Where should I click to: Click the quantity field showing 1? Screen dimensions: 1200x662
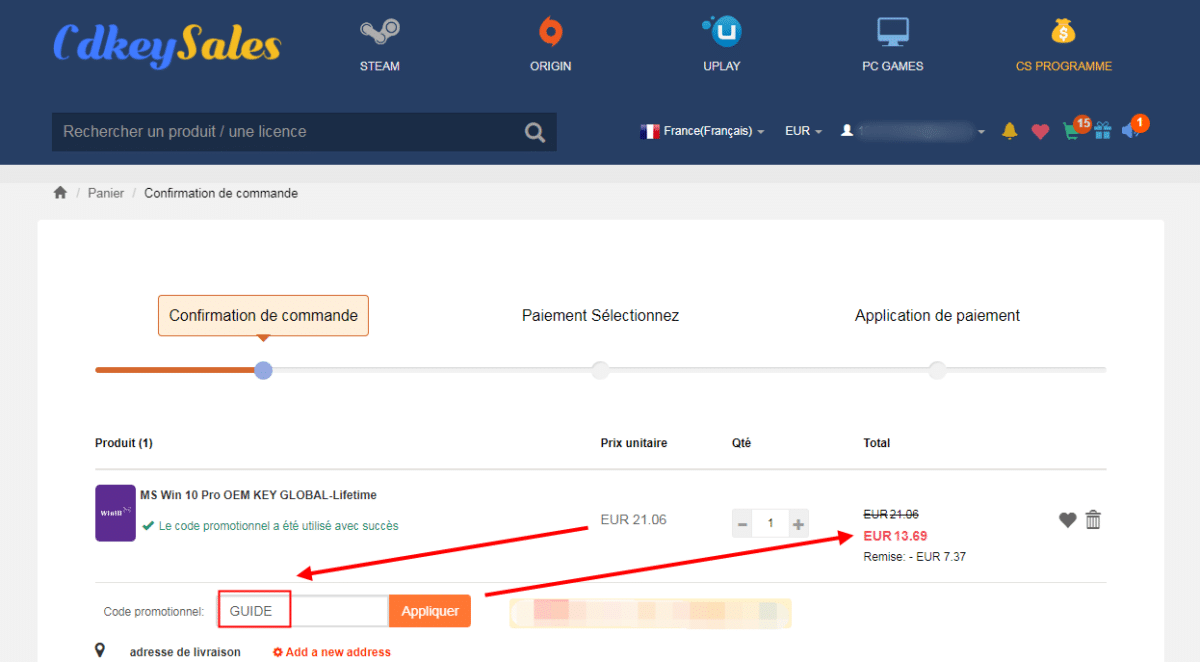(770, 523)
